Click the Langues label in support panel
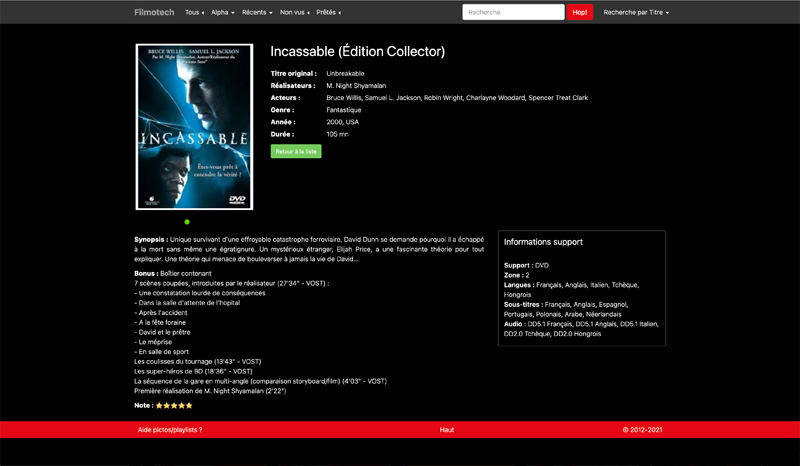 (519, 285)
